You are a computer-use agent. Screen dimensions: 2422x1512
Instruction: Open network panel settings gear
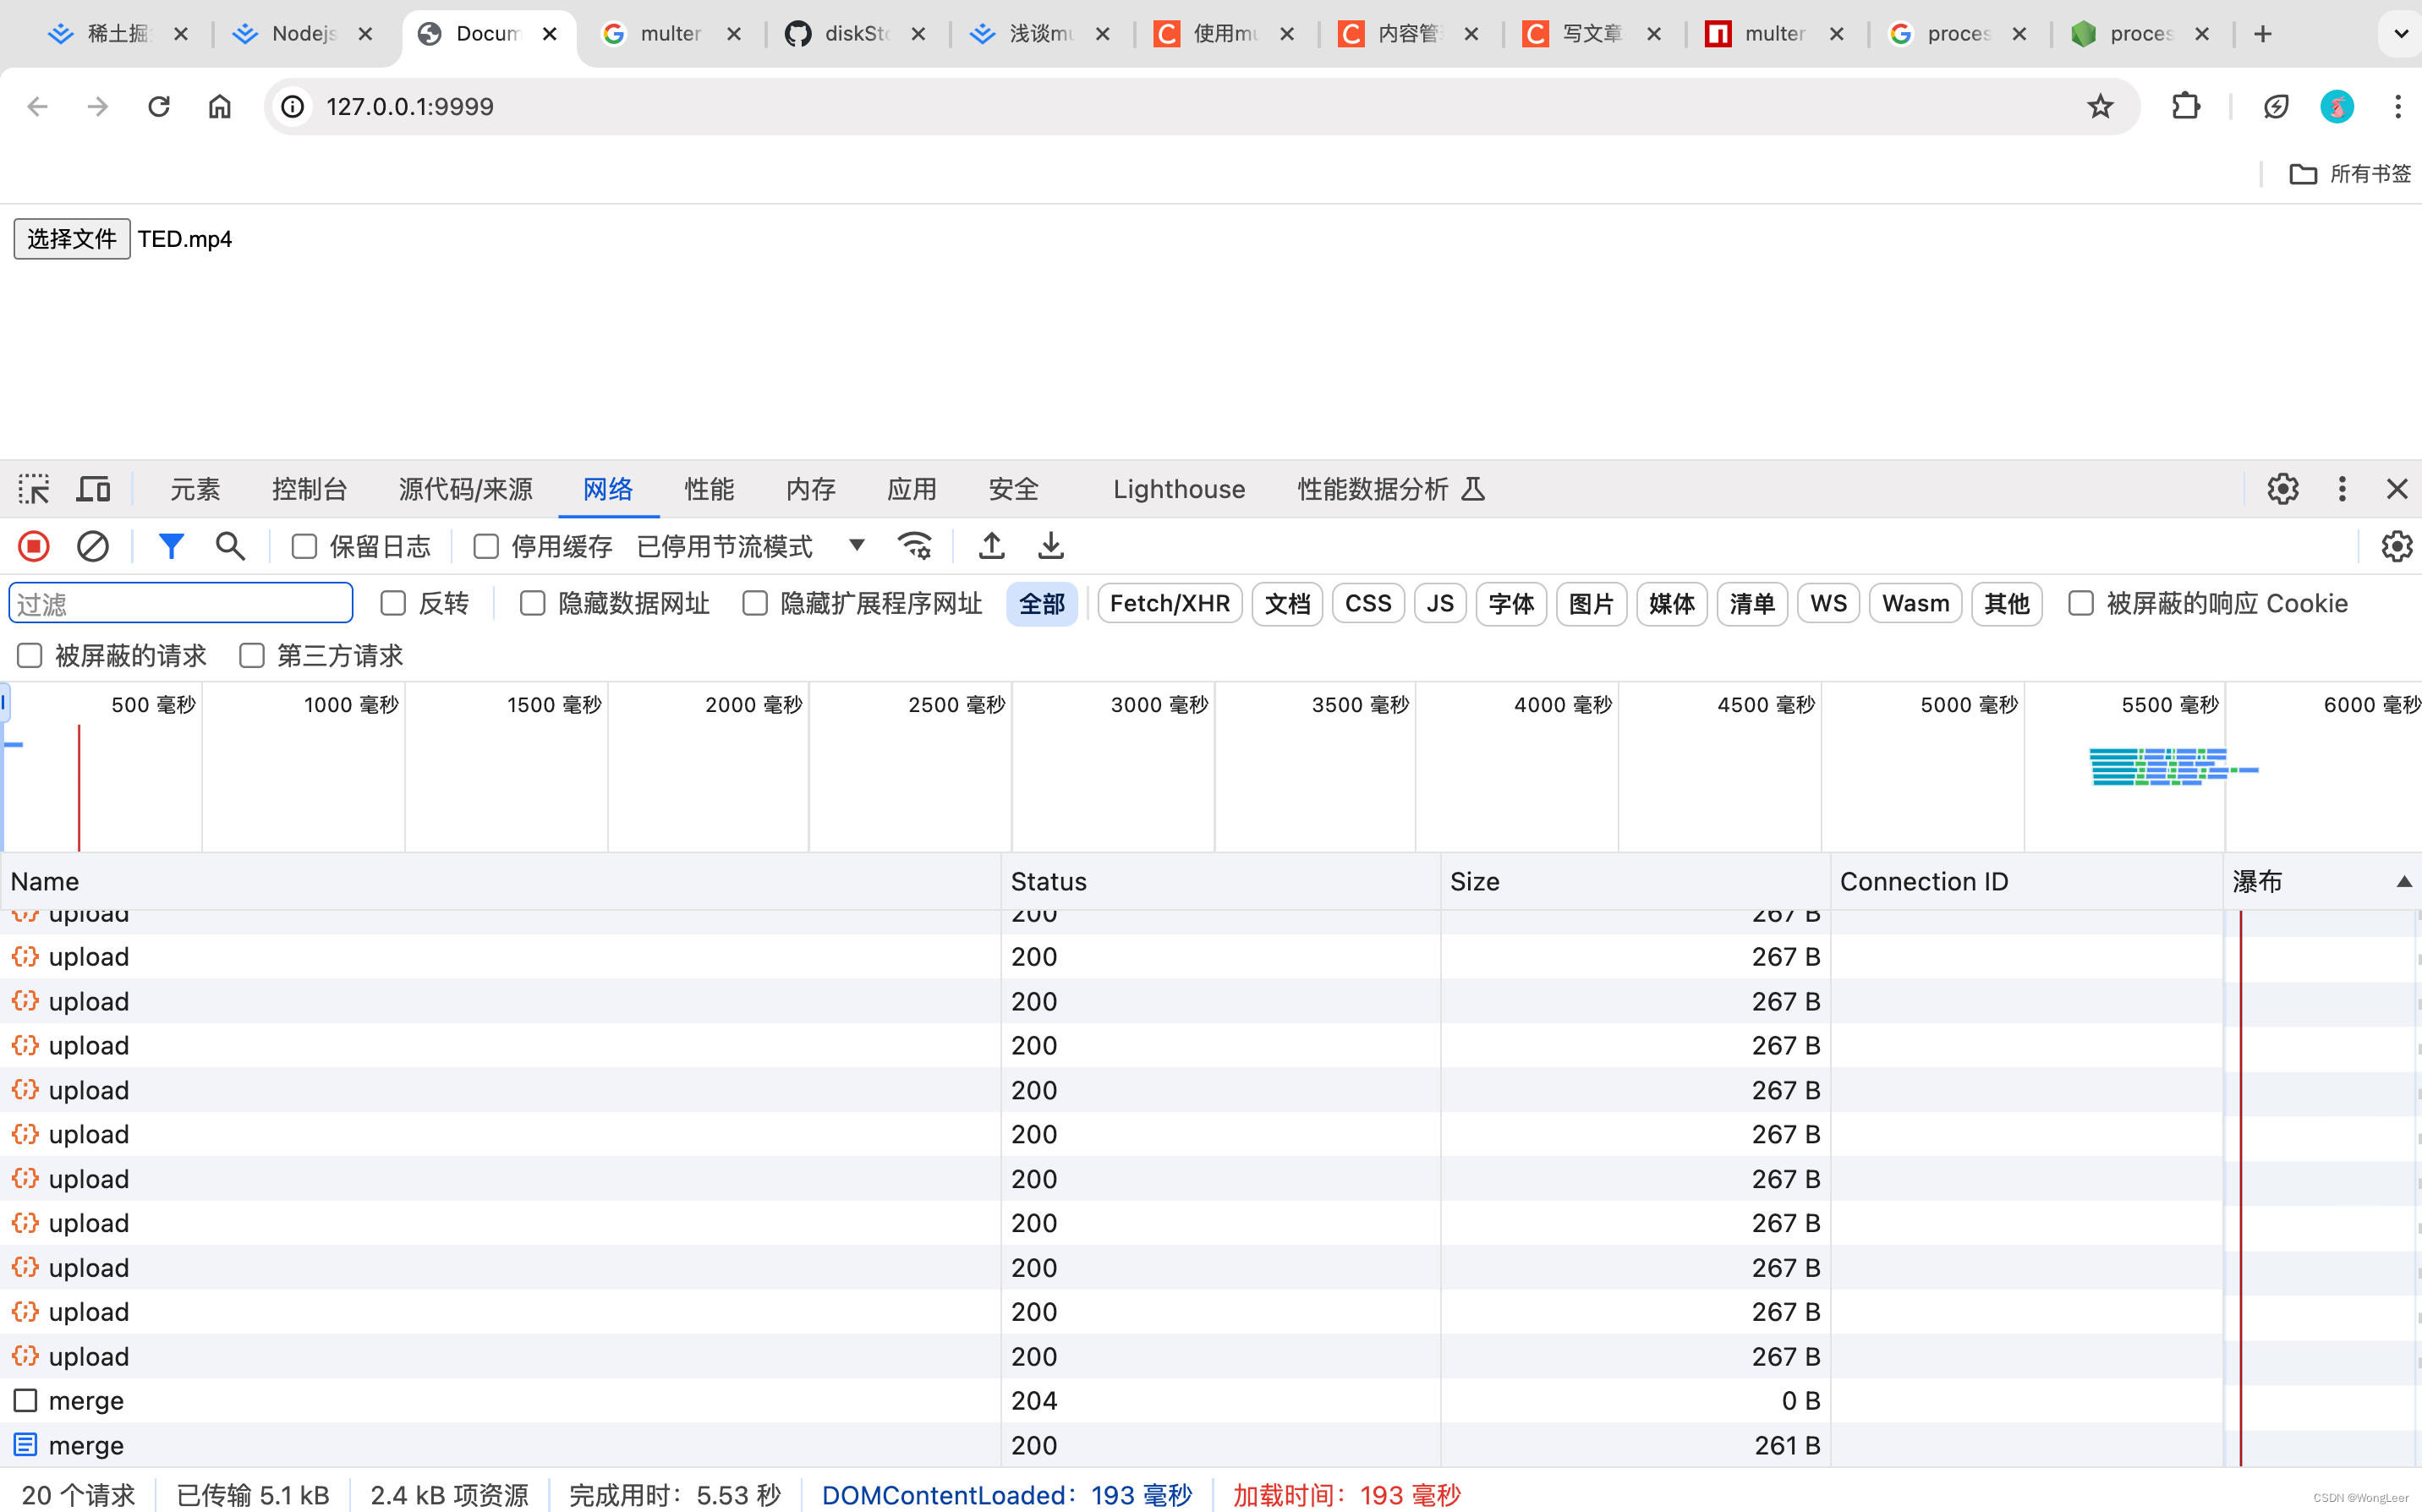[x=2396, y=546]
